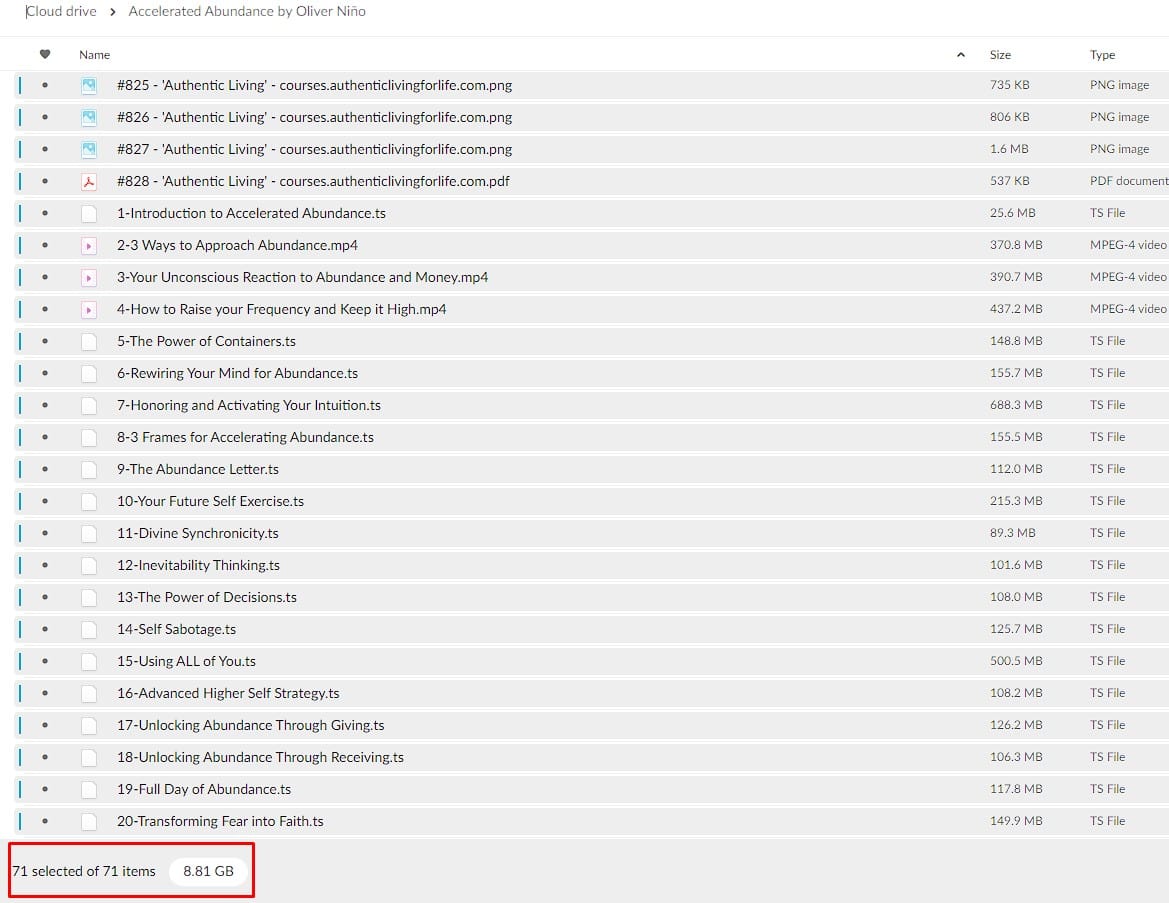Screen dimensions: 1169x903
Task: Sort files by Size column
Action: pyautogui.click(x=1000, y=55)
